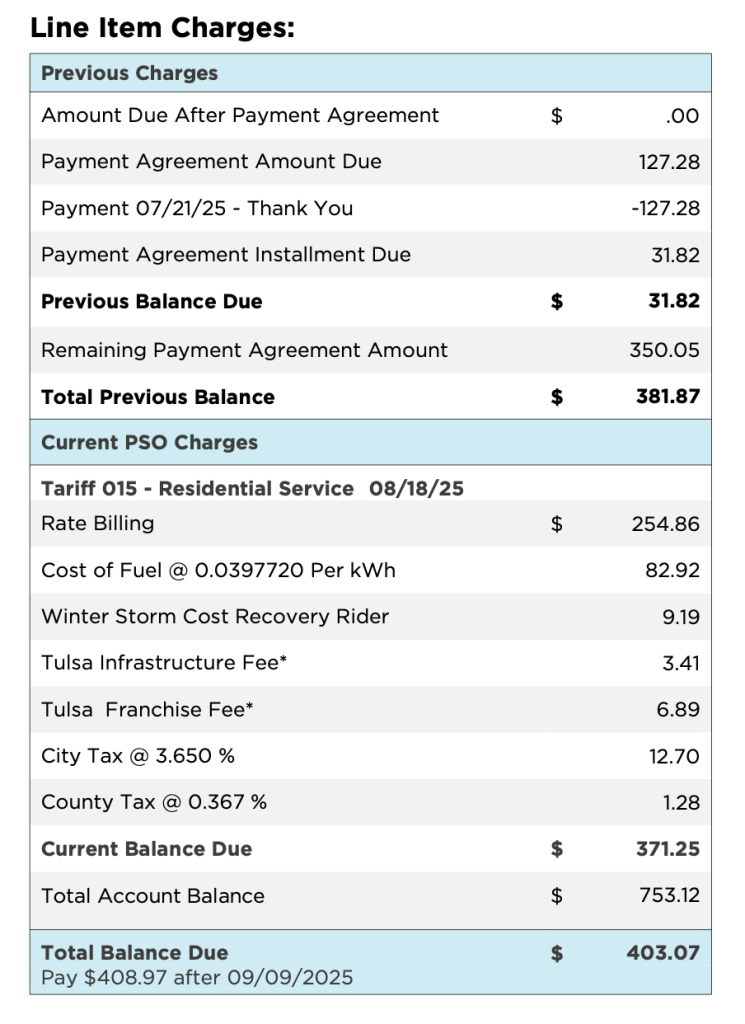Screen dimensions: 745x1024
Task: Select the Payment 07/21/25 - Thank You line
Action: 197,208
